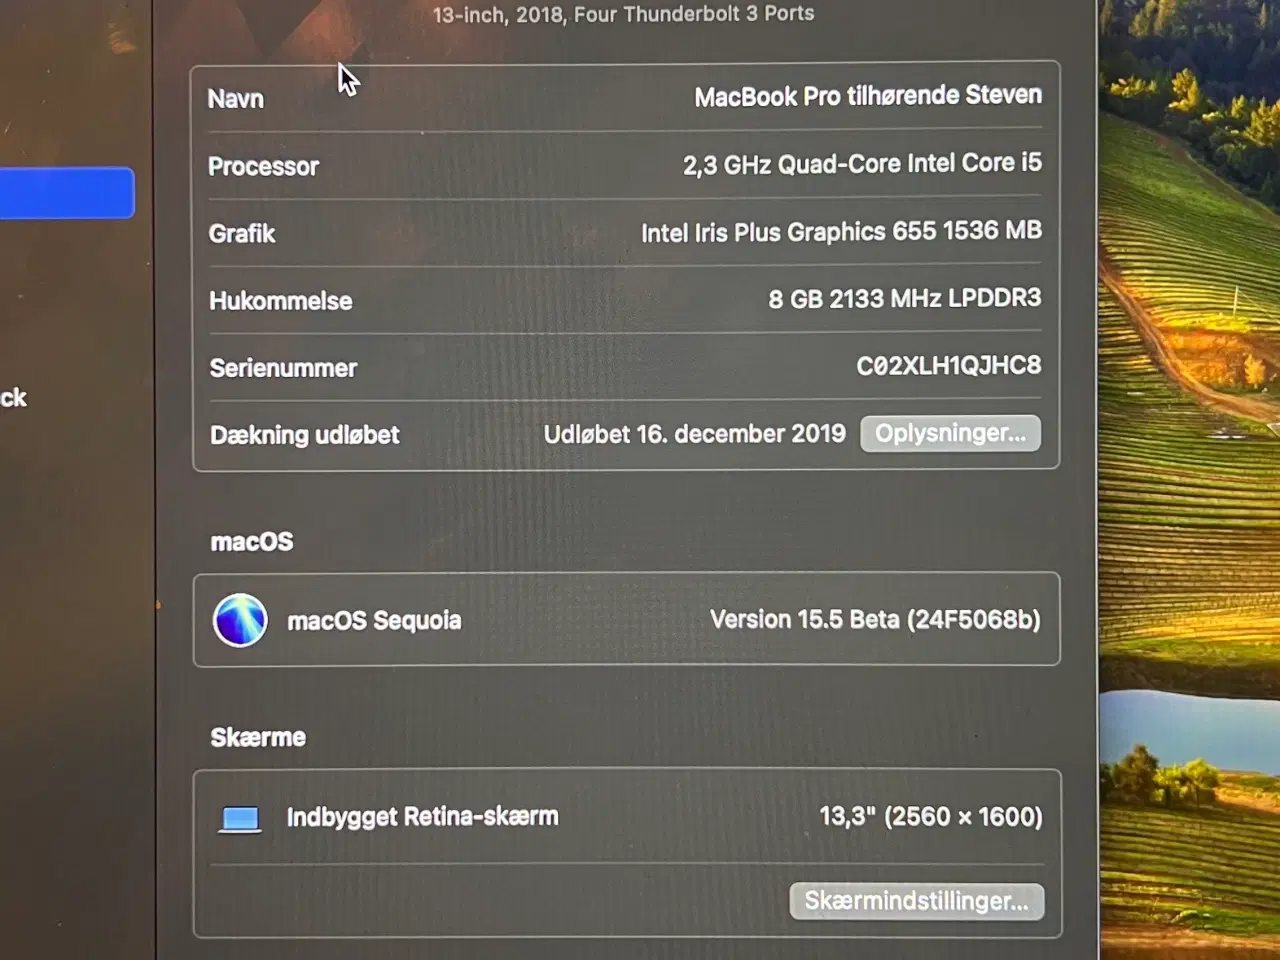Screen dimensions: 1280x960
Task: Click the Hukommelse 8 GB memory row
Action: point(625,299)
